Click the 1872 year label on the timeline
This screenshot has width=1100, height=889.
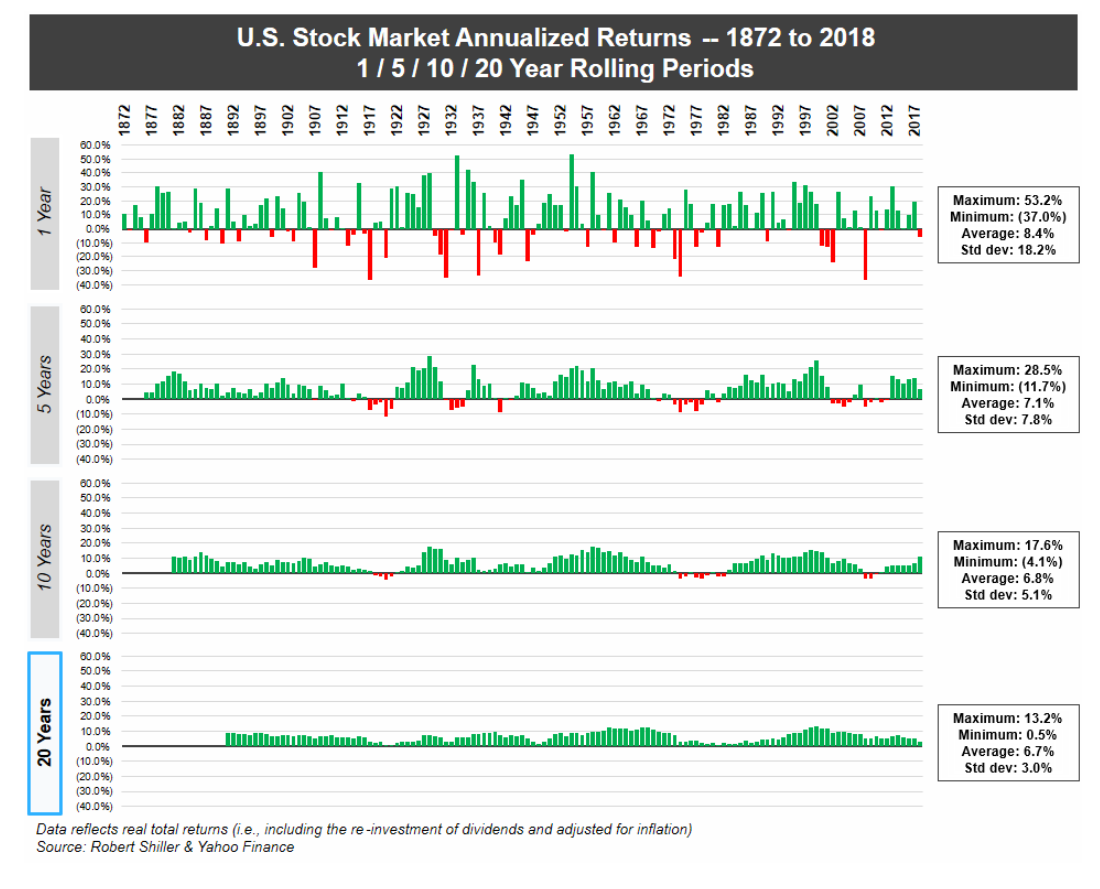125,118
